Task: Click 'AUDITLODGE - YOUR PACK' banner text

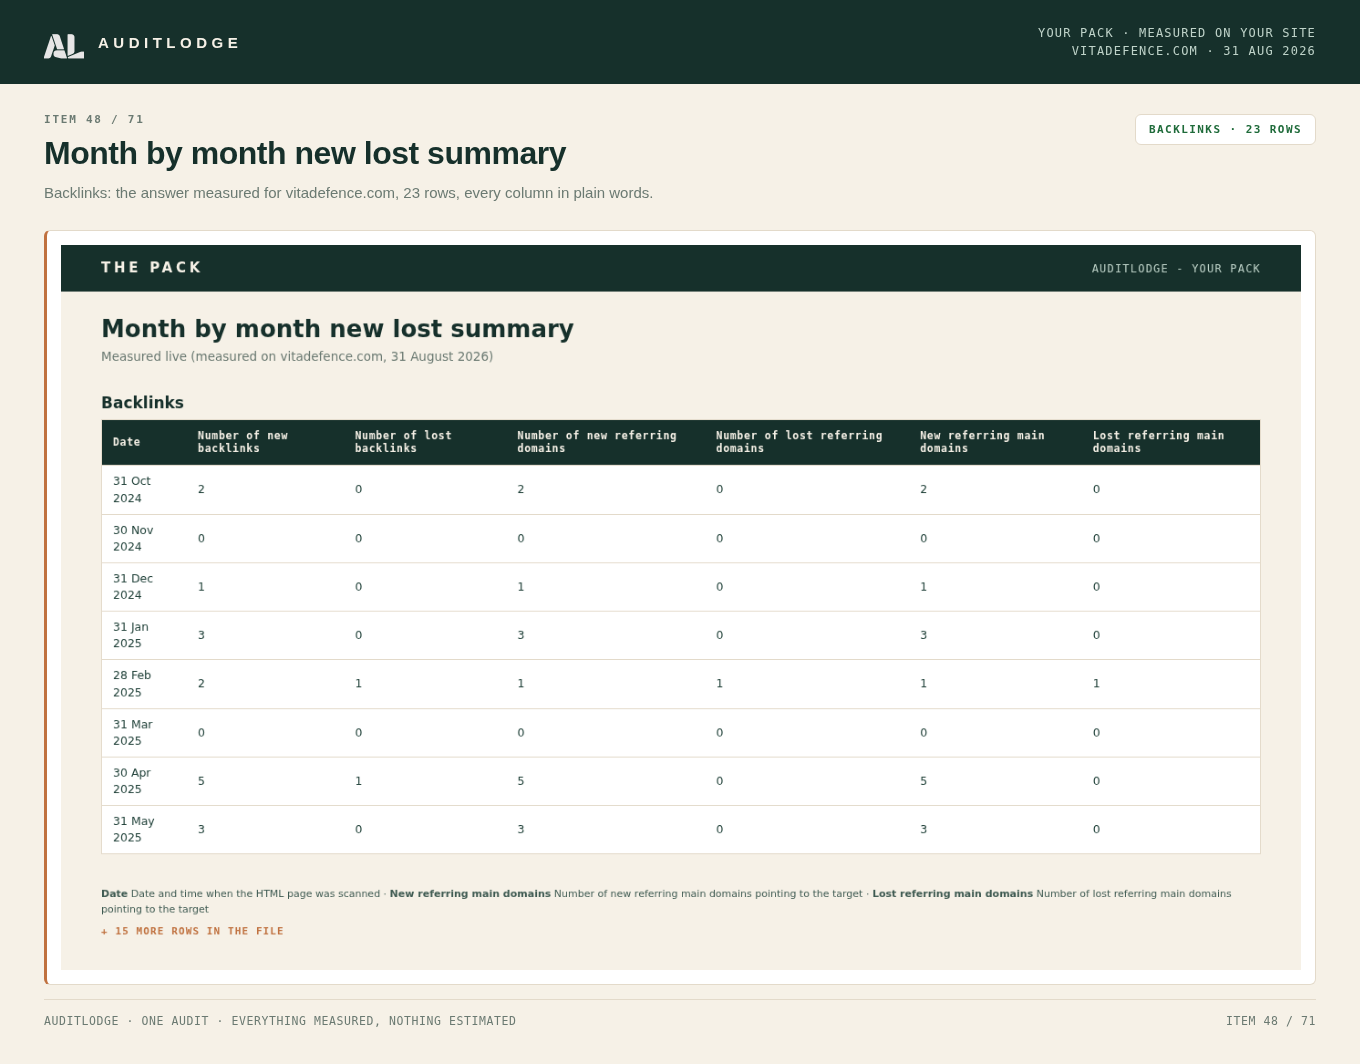Action: (x=1176, y=268)
